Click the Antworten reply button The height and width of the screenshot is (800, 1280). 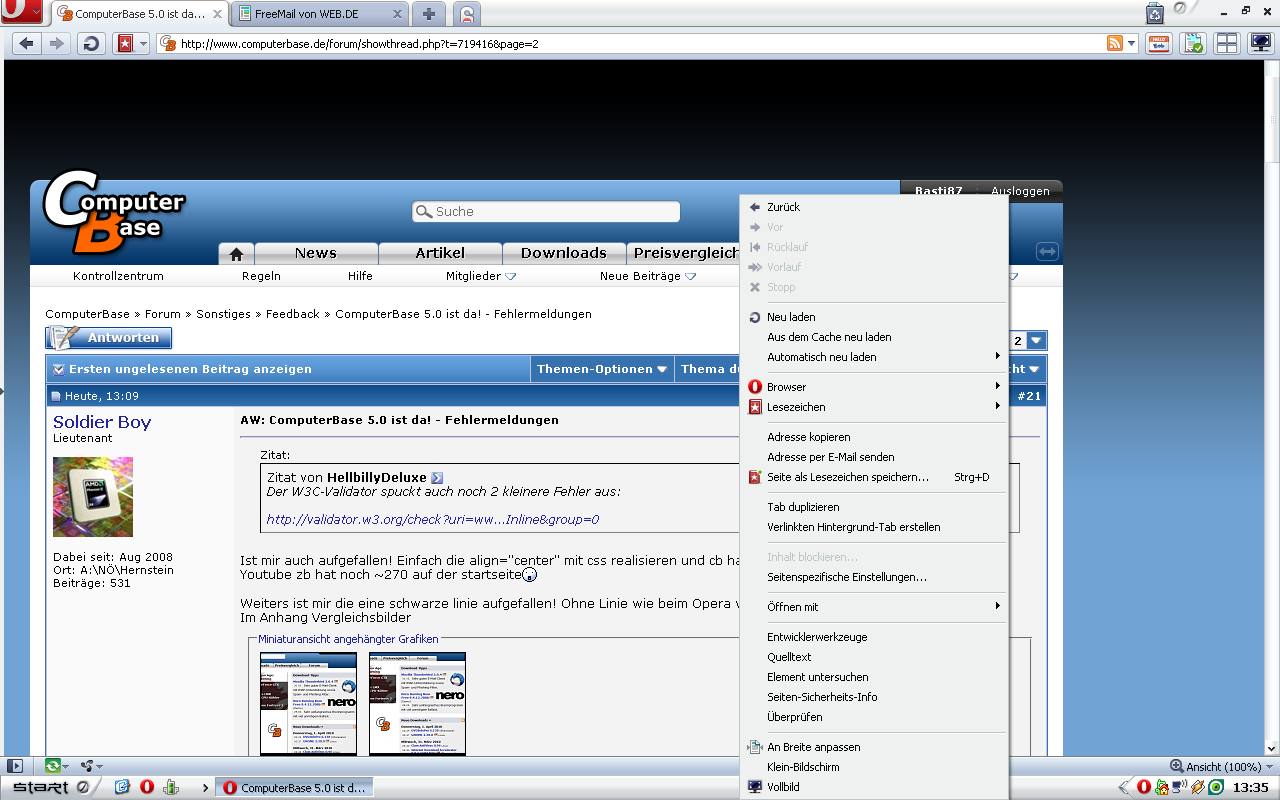pyautogui.click(x=109, y=338)
